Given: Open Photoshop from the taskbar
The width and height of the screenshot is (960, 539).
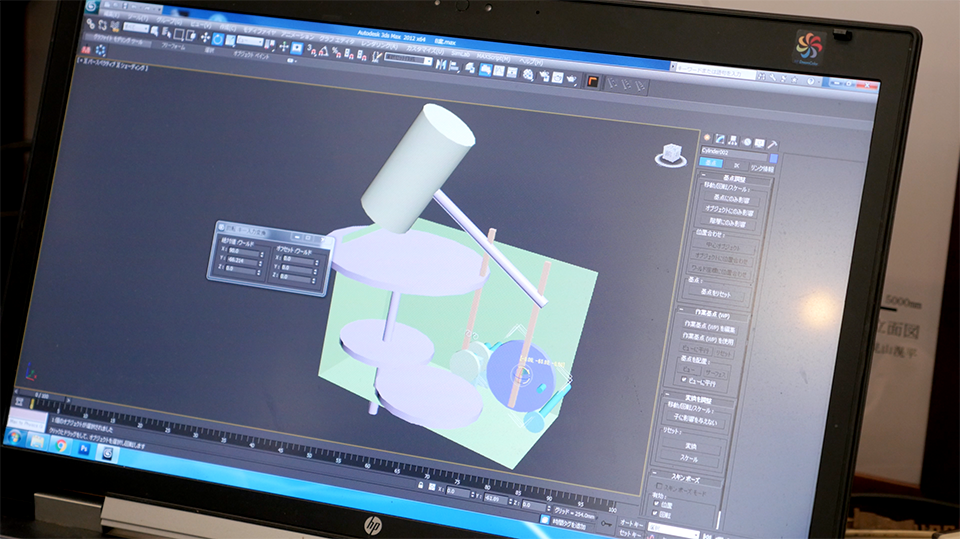Looking at the screenshot, I should click(84, 449).
